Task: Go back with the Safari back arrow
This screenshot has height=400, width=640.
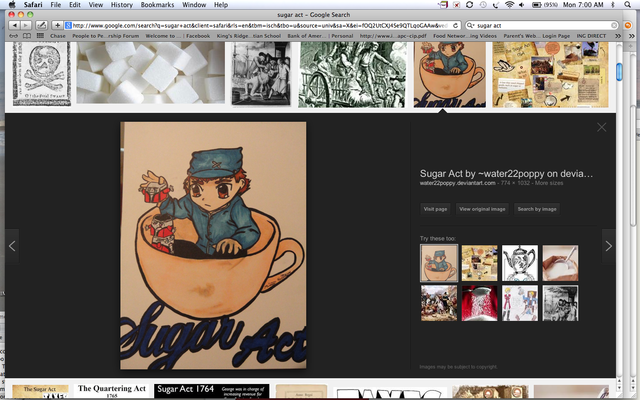Action: pyautogui.click(x=14, y=25)
